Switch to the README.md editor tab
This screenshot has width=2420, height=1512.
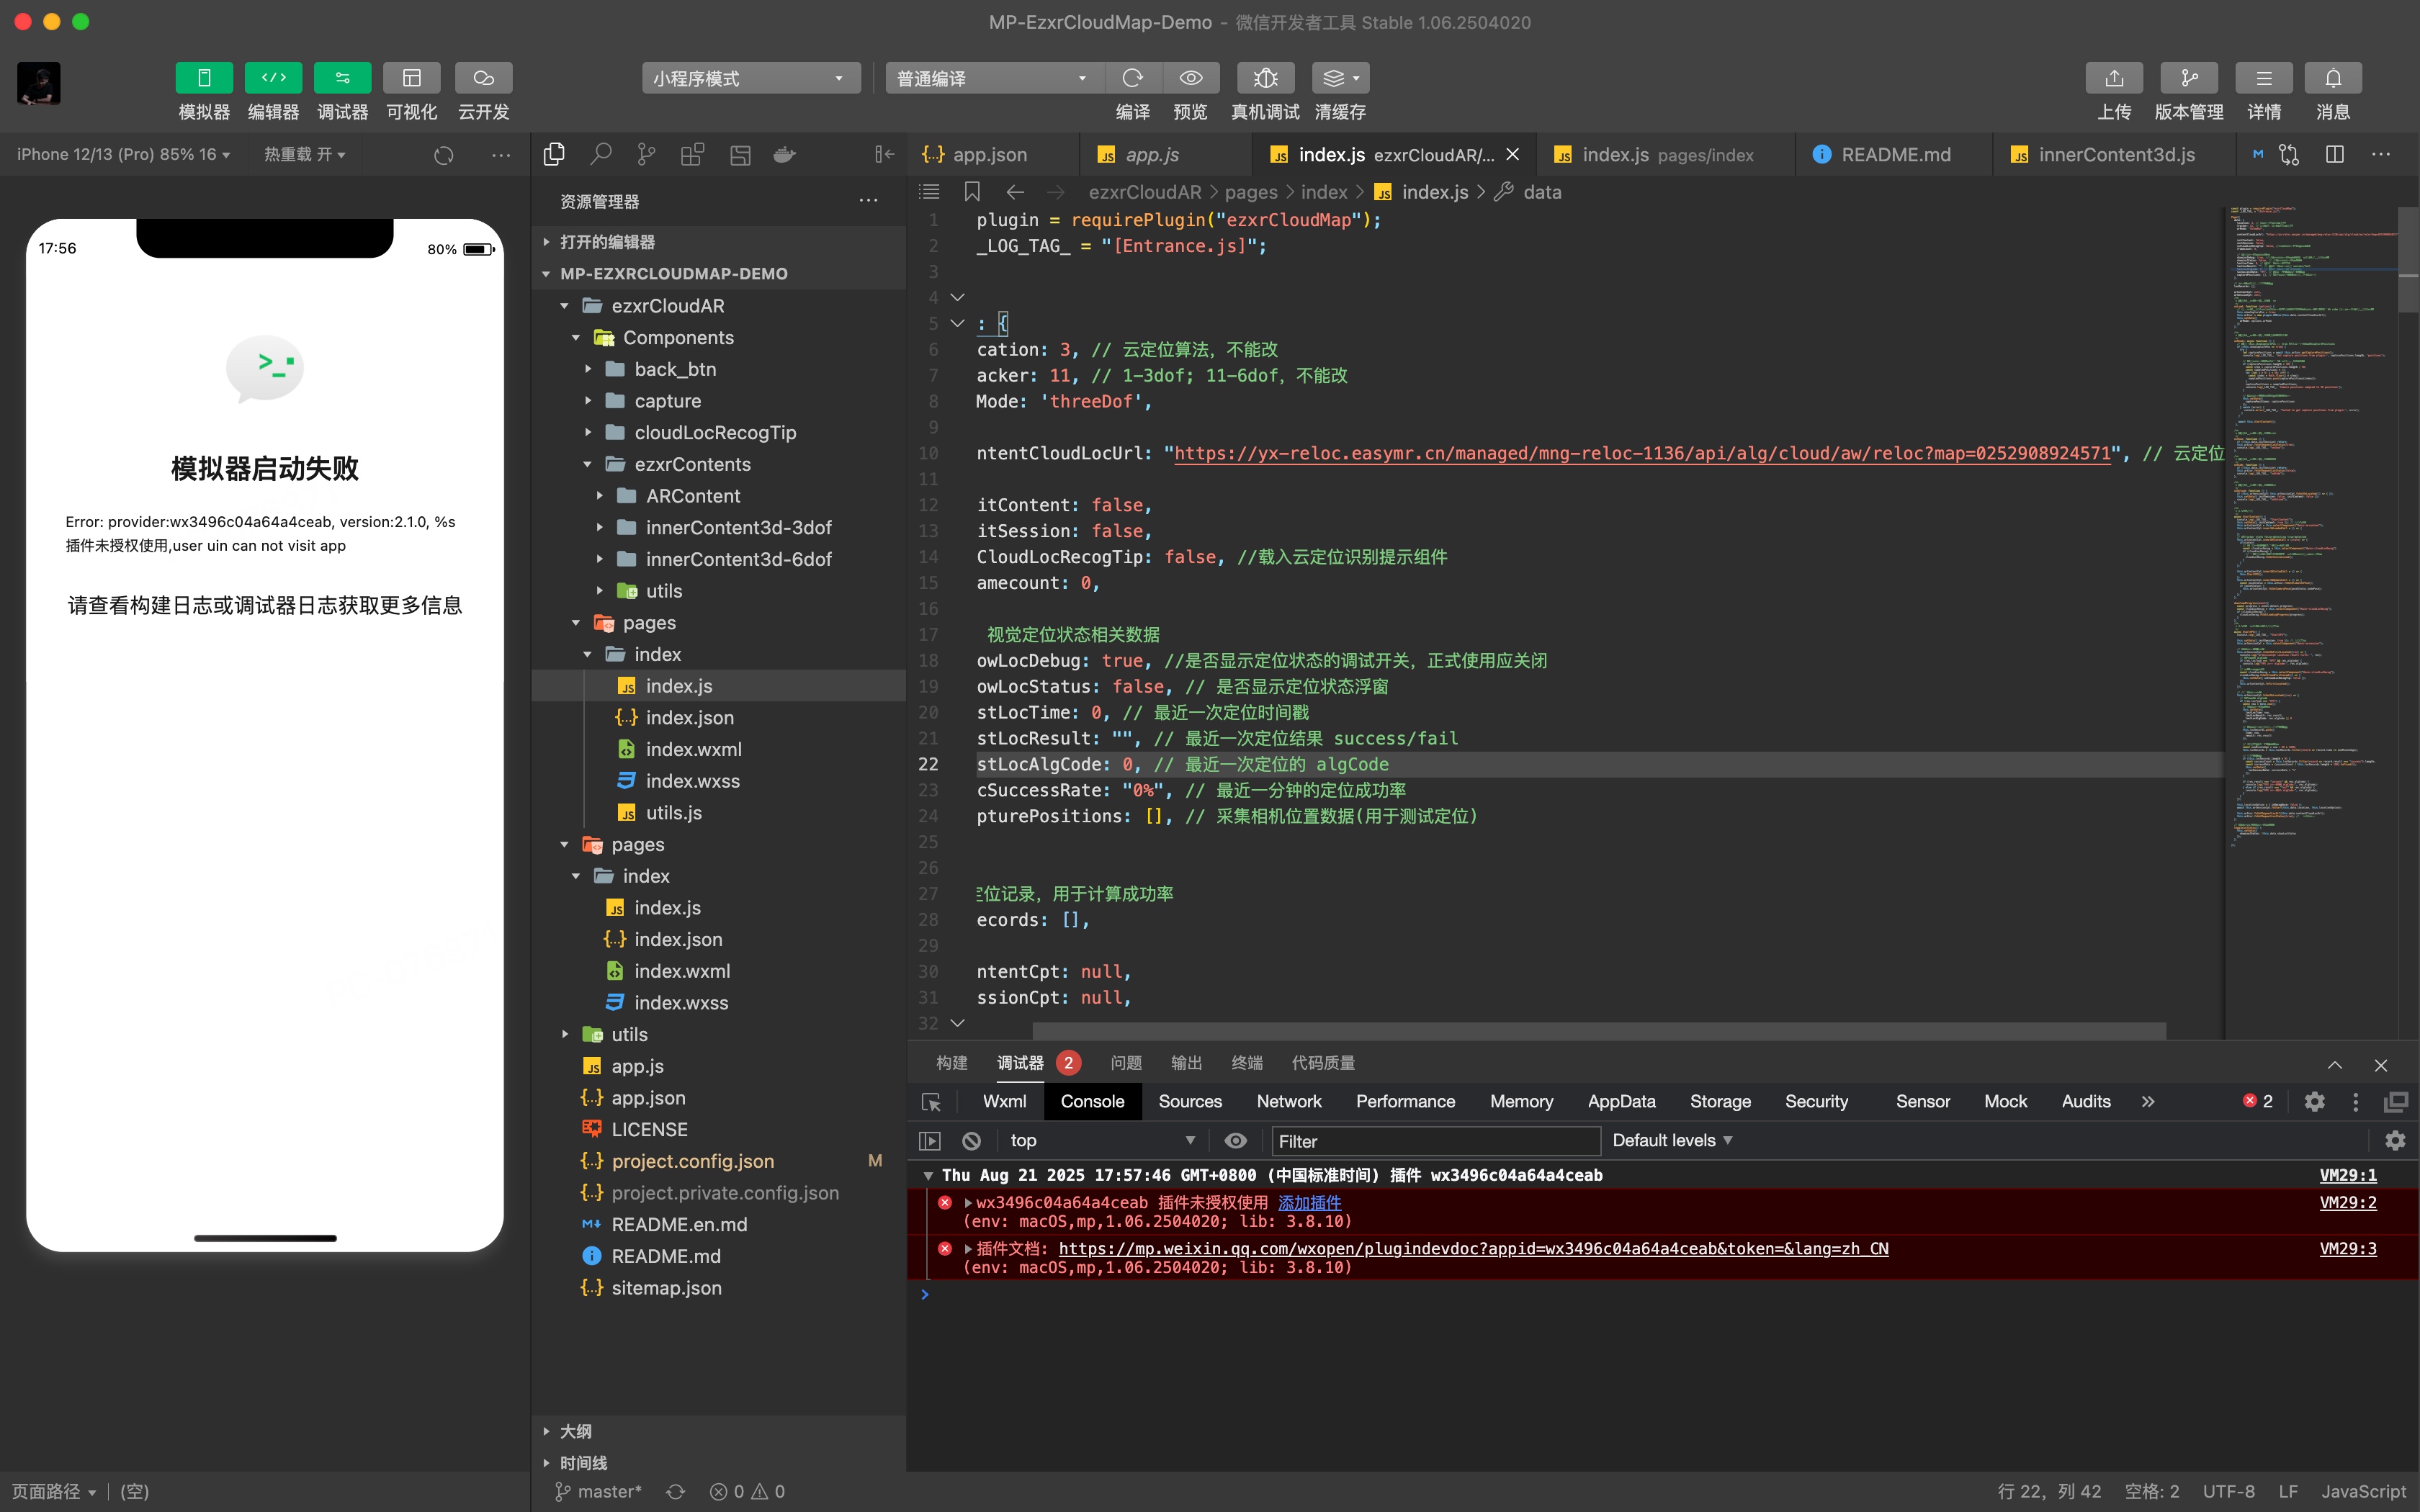click(1894, 155)
